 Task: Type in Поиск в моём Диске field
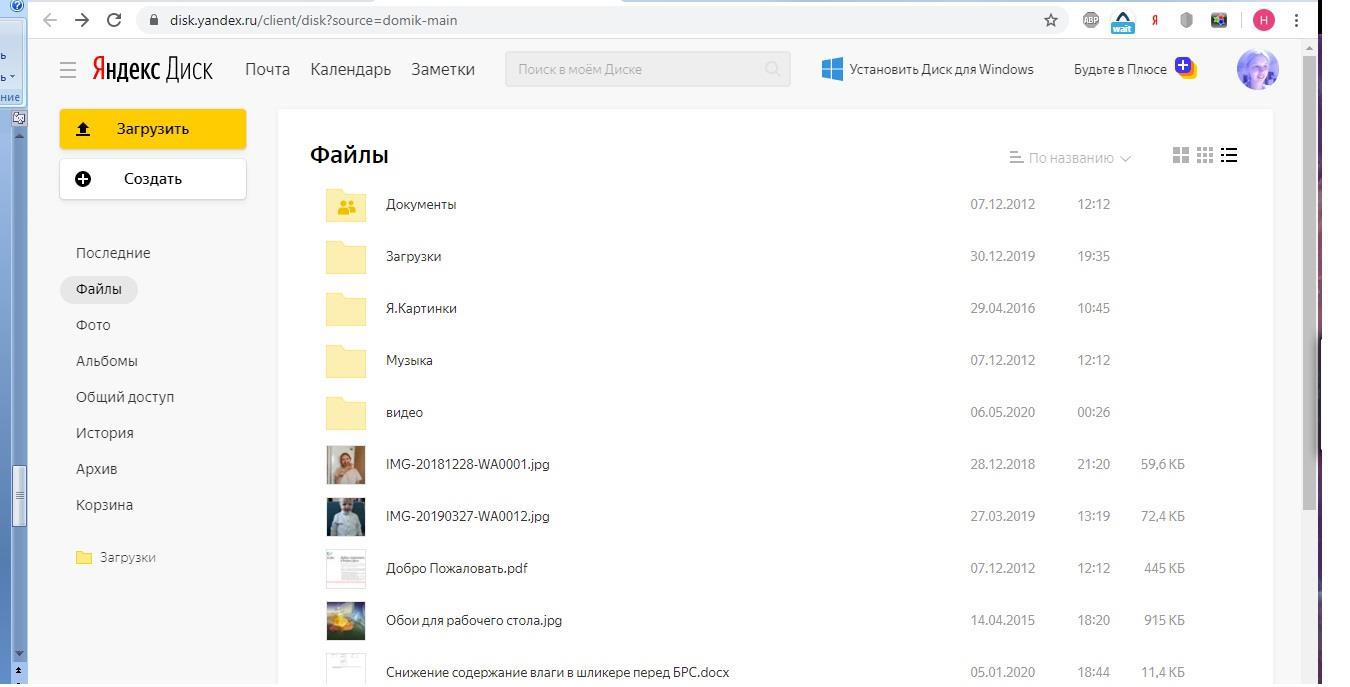[635, 69]
